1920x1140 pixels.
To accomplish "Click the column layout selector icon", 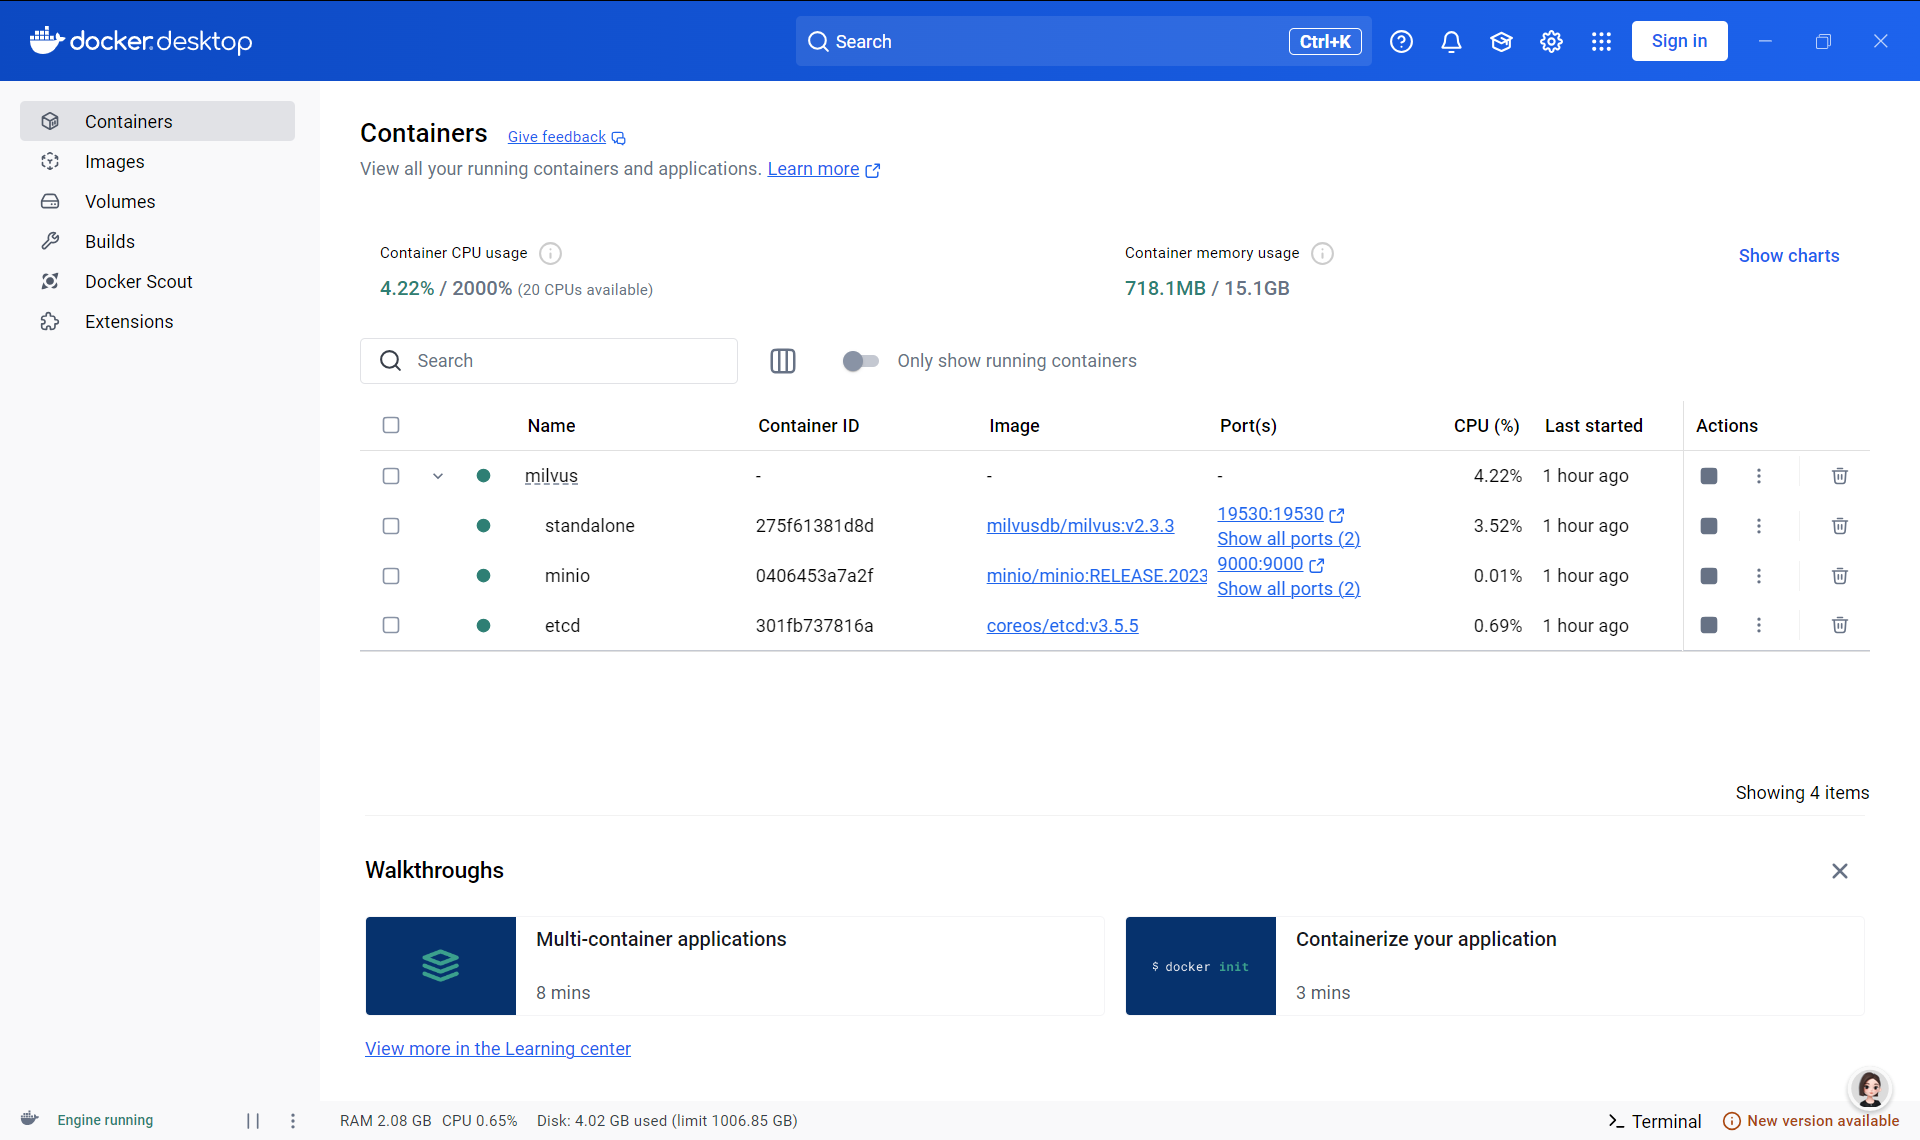I will click(783, 361).
